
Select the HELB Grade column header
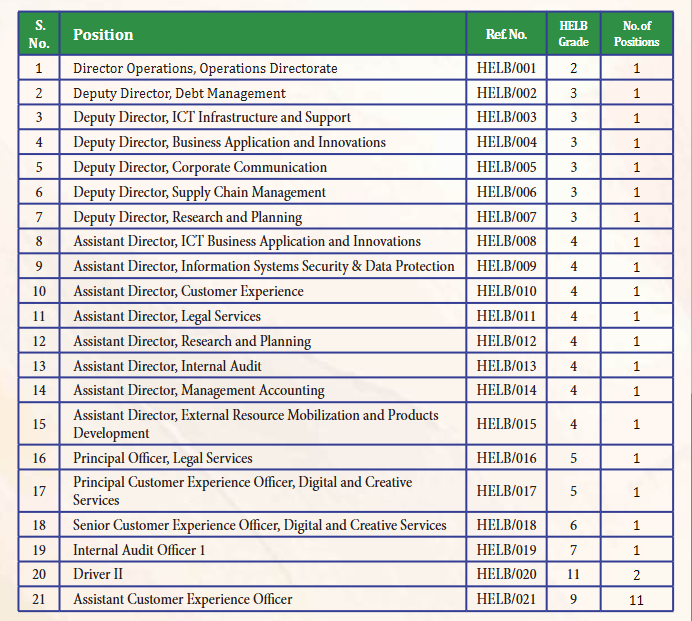573,34
